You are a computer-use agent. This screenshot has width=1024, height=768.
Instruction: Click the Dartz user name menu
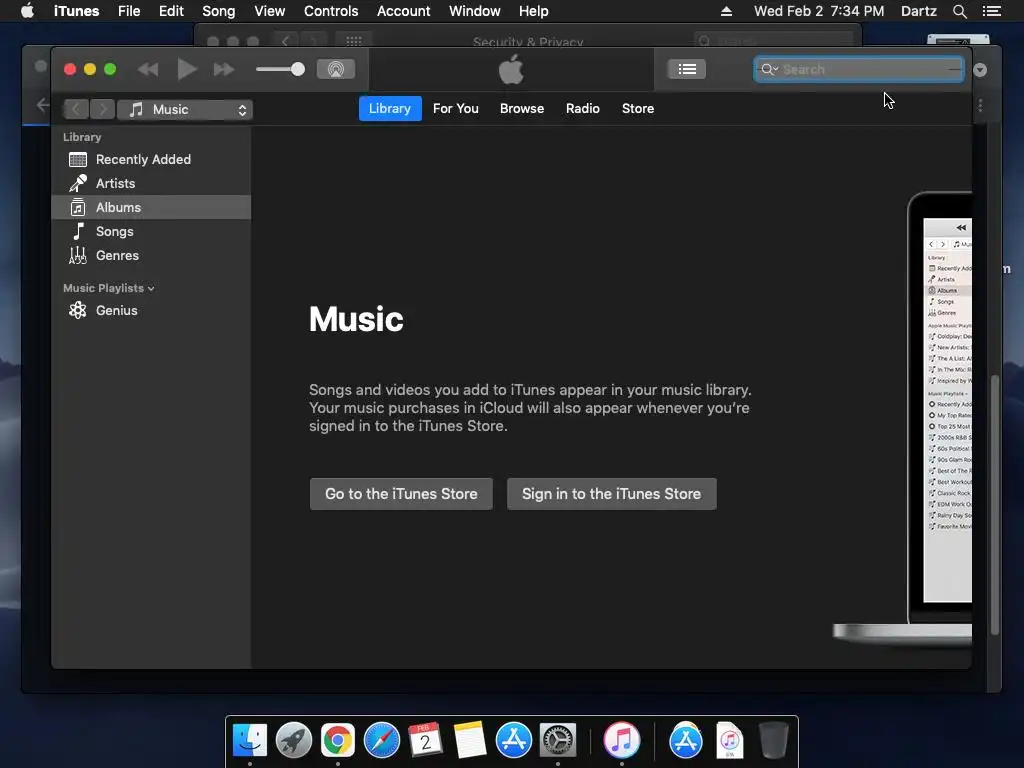(919, 11)
